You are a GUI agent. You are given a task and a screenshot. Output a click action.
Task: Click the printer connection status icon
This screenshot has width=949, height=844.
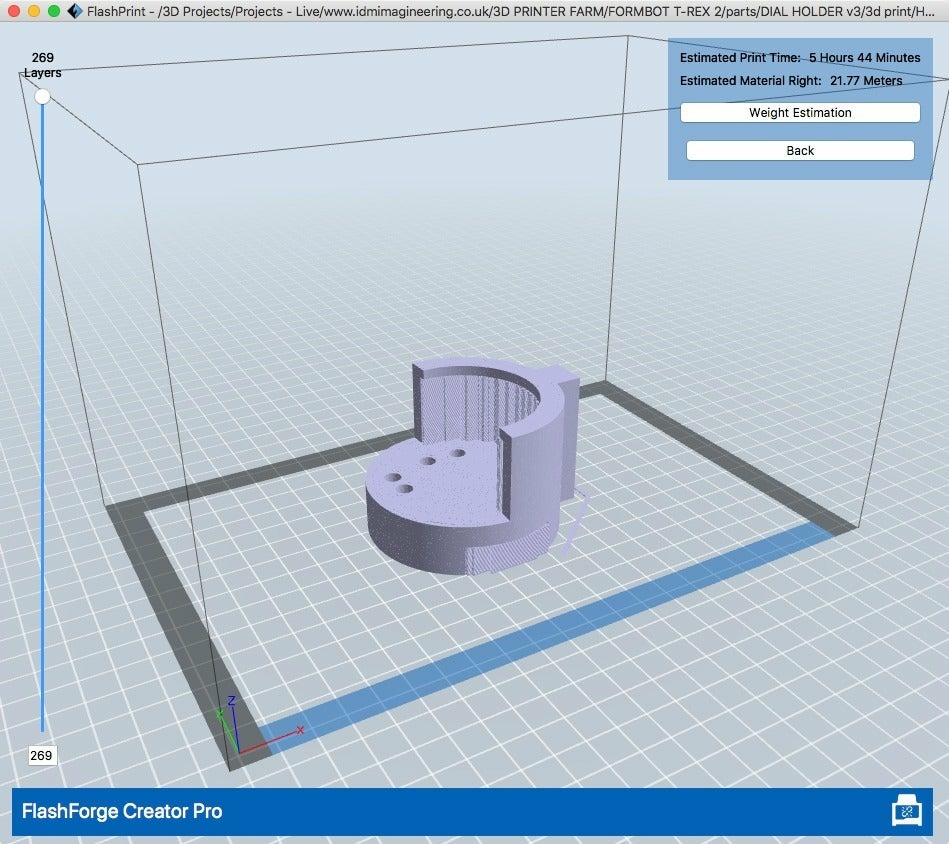pos(906,810)
